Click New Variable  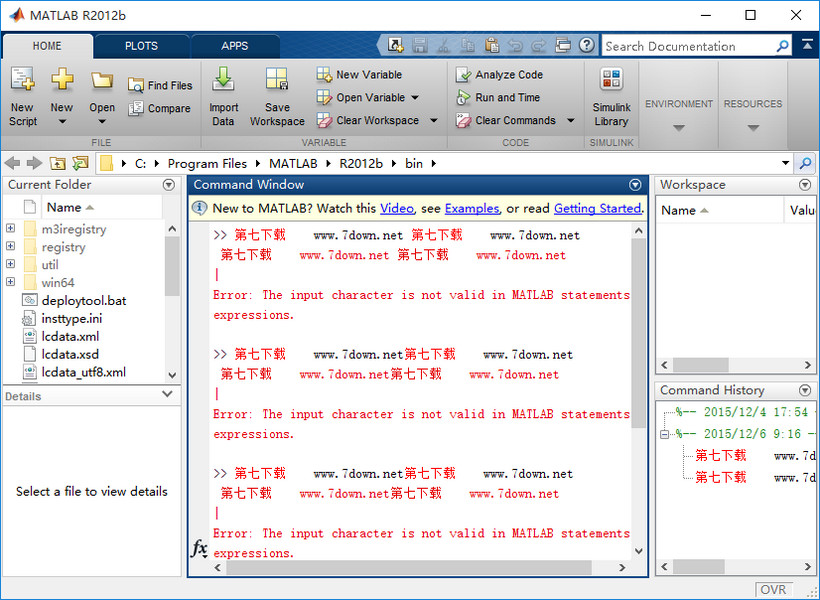(359, 75)
